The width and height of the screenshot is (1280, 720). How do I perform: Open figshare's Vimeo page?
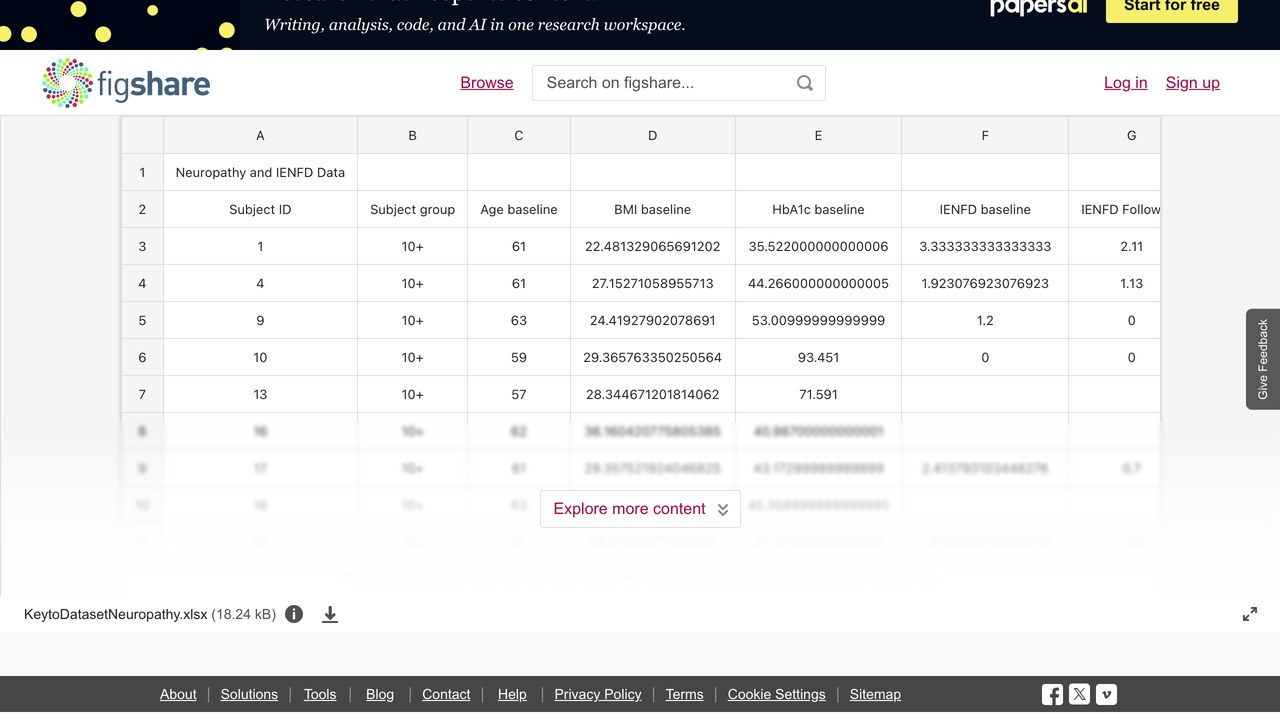tap(1106, 694)
